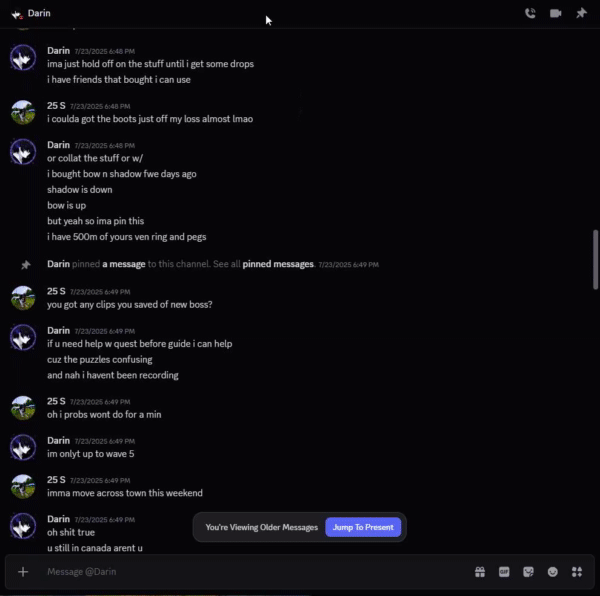Screen dimensions: 600x596
Task: Click the "a message" link in pin notice
Action: click(x=123, y=265)
